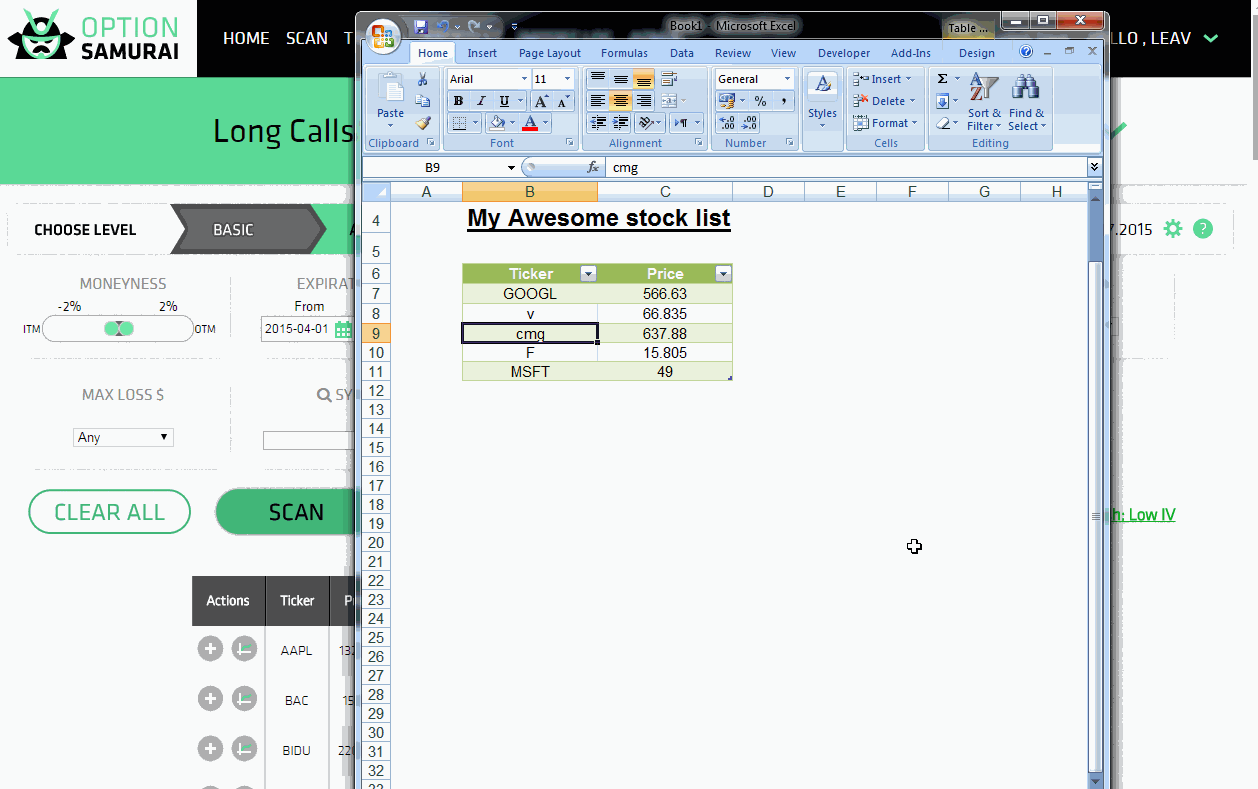Viewport: 1258px width, 789px height.
Task: Open the Page Layout ribbon tab
Action: [549, 53]
